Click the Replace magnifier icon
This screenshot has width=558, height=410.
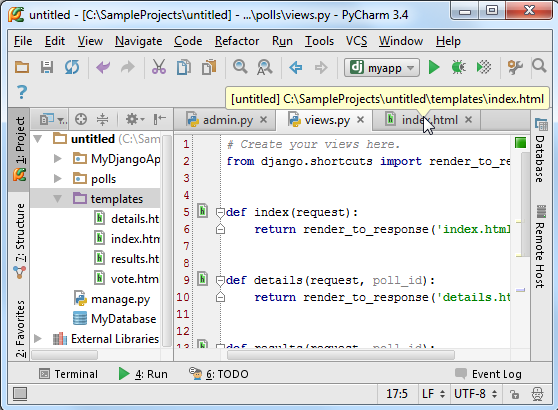pyautogui.click(x=264, y=67)
